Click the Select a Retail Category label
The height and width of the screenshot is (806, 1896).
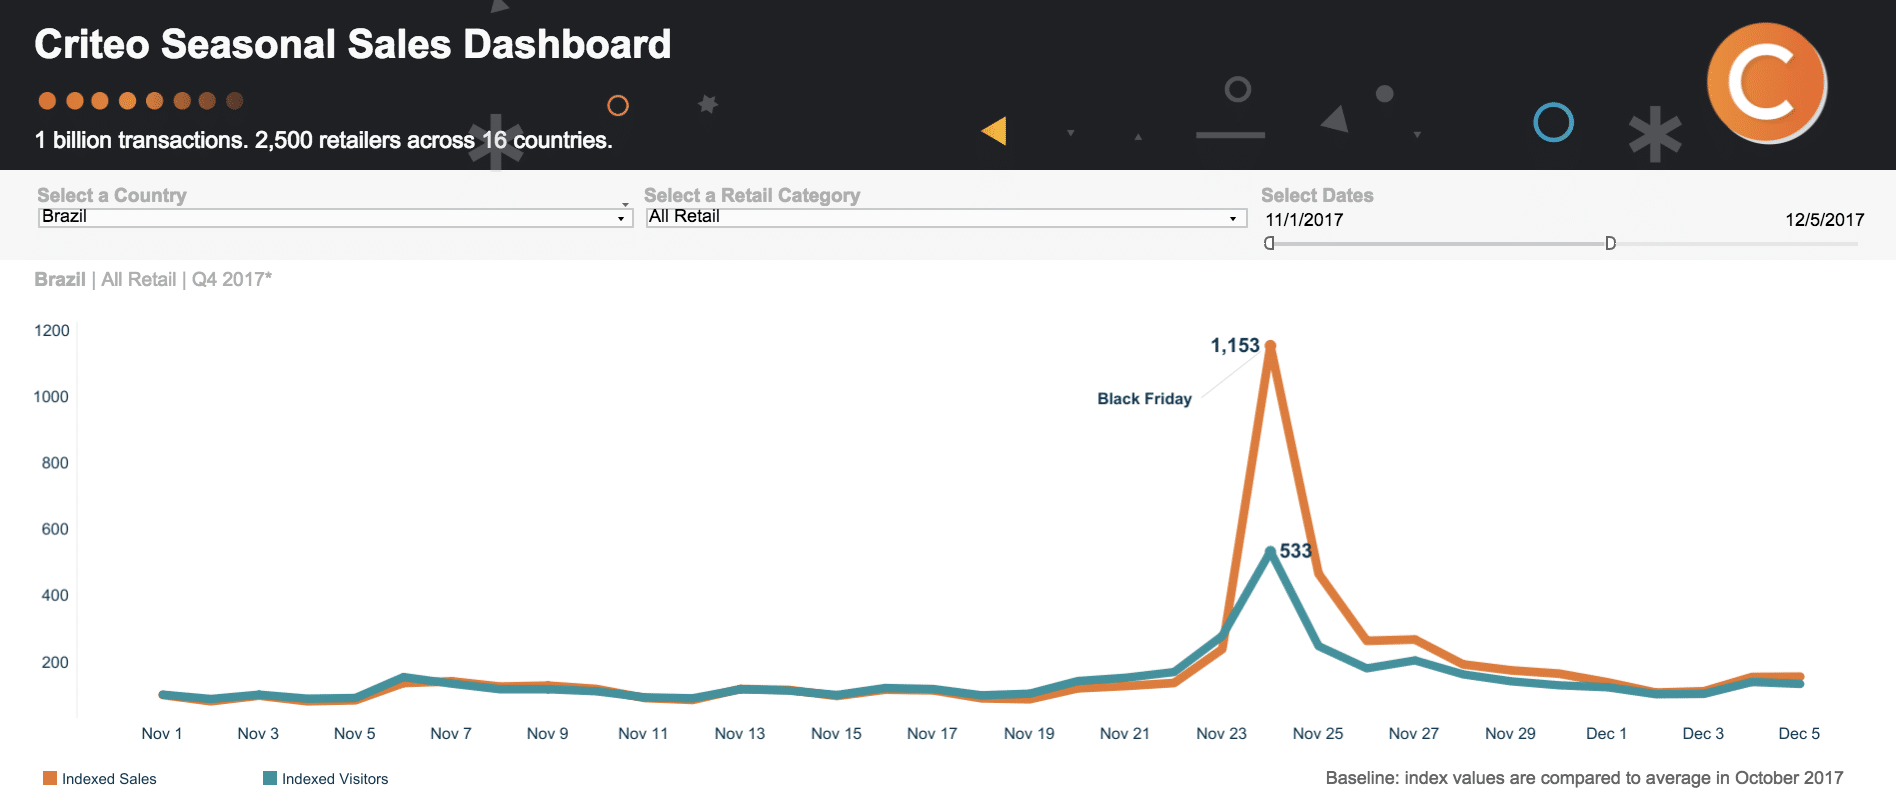[752, 196]
